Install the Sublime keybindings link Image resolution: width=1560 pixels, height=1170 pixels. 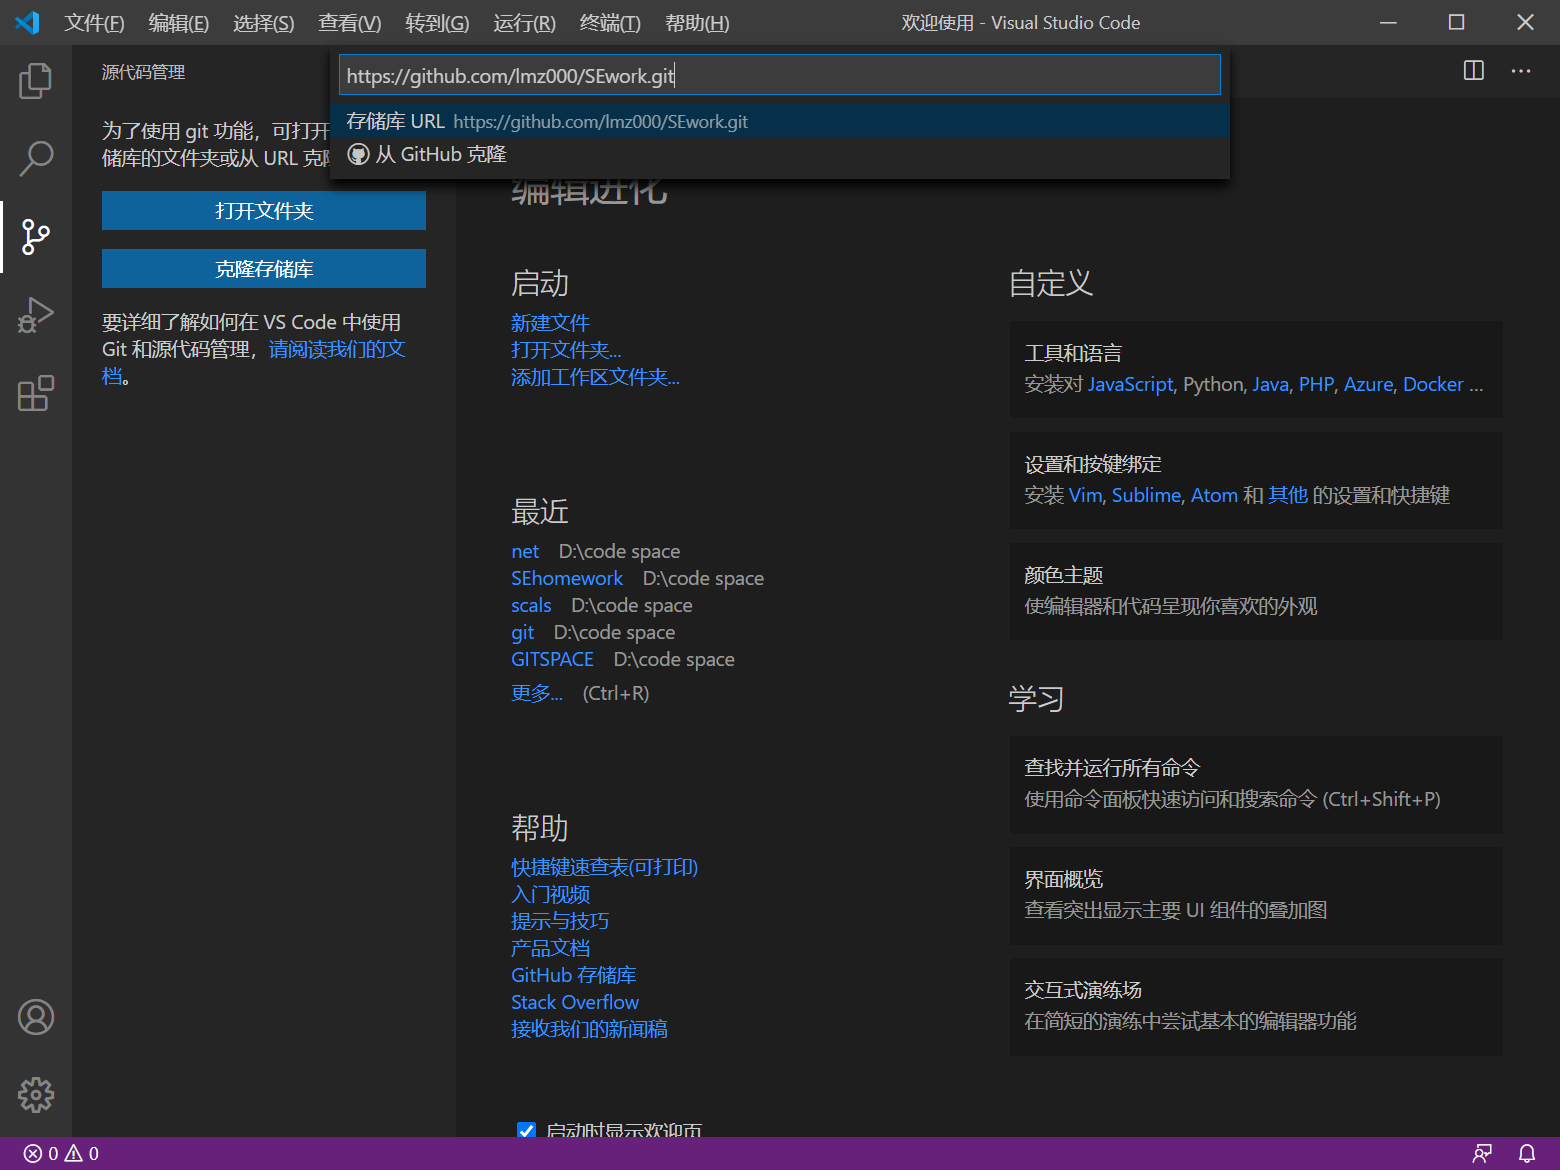click(x=1146, y=495)
